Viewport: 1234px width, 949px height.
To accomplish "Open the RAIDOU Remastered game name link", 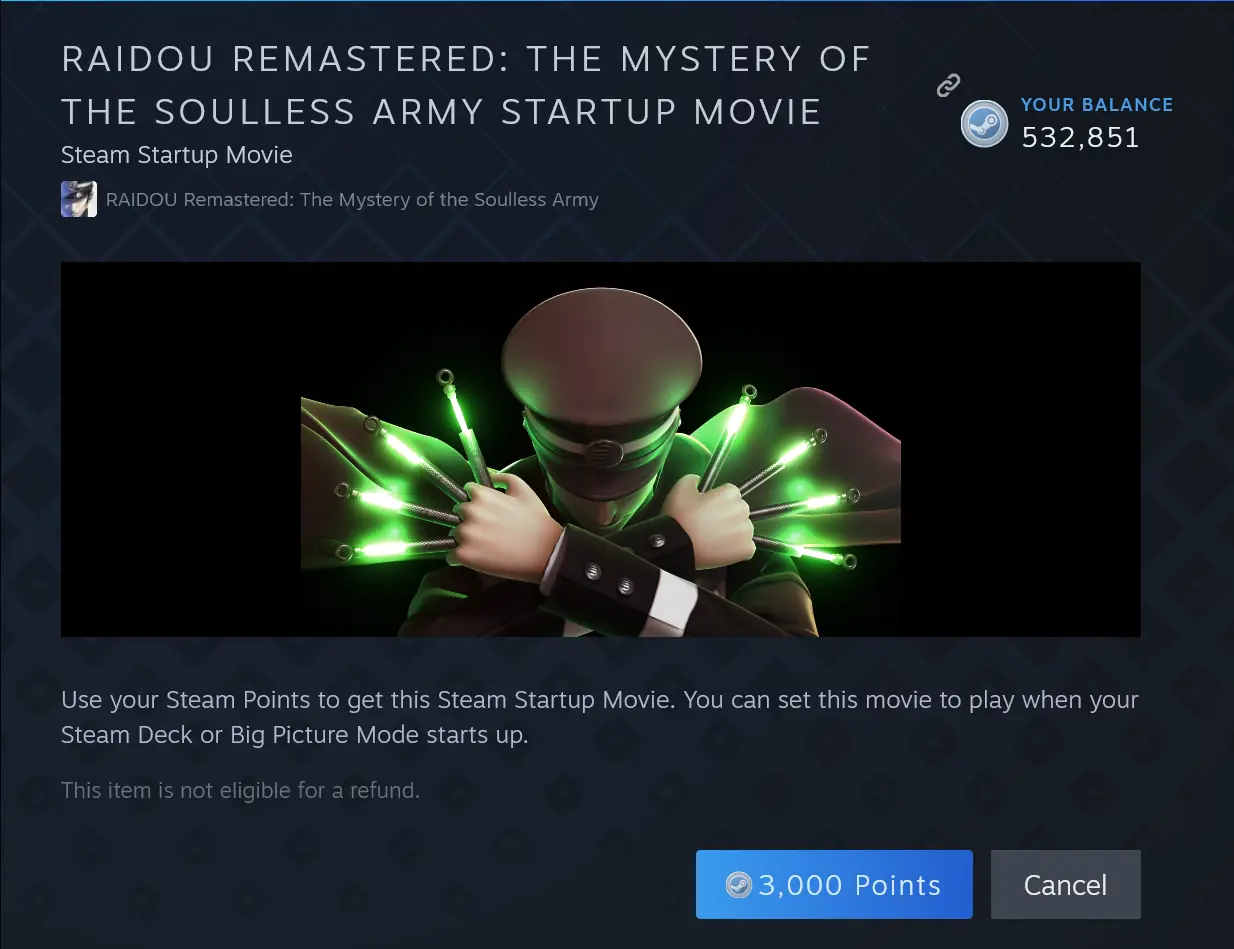I will [x=352, y=199].
